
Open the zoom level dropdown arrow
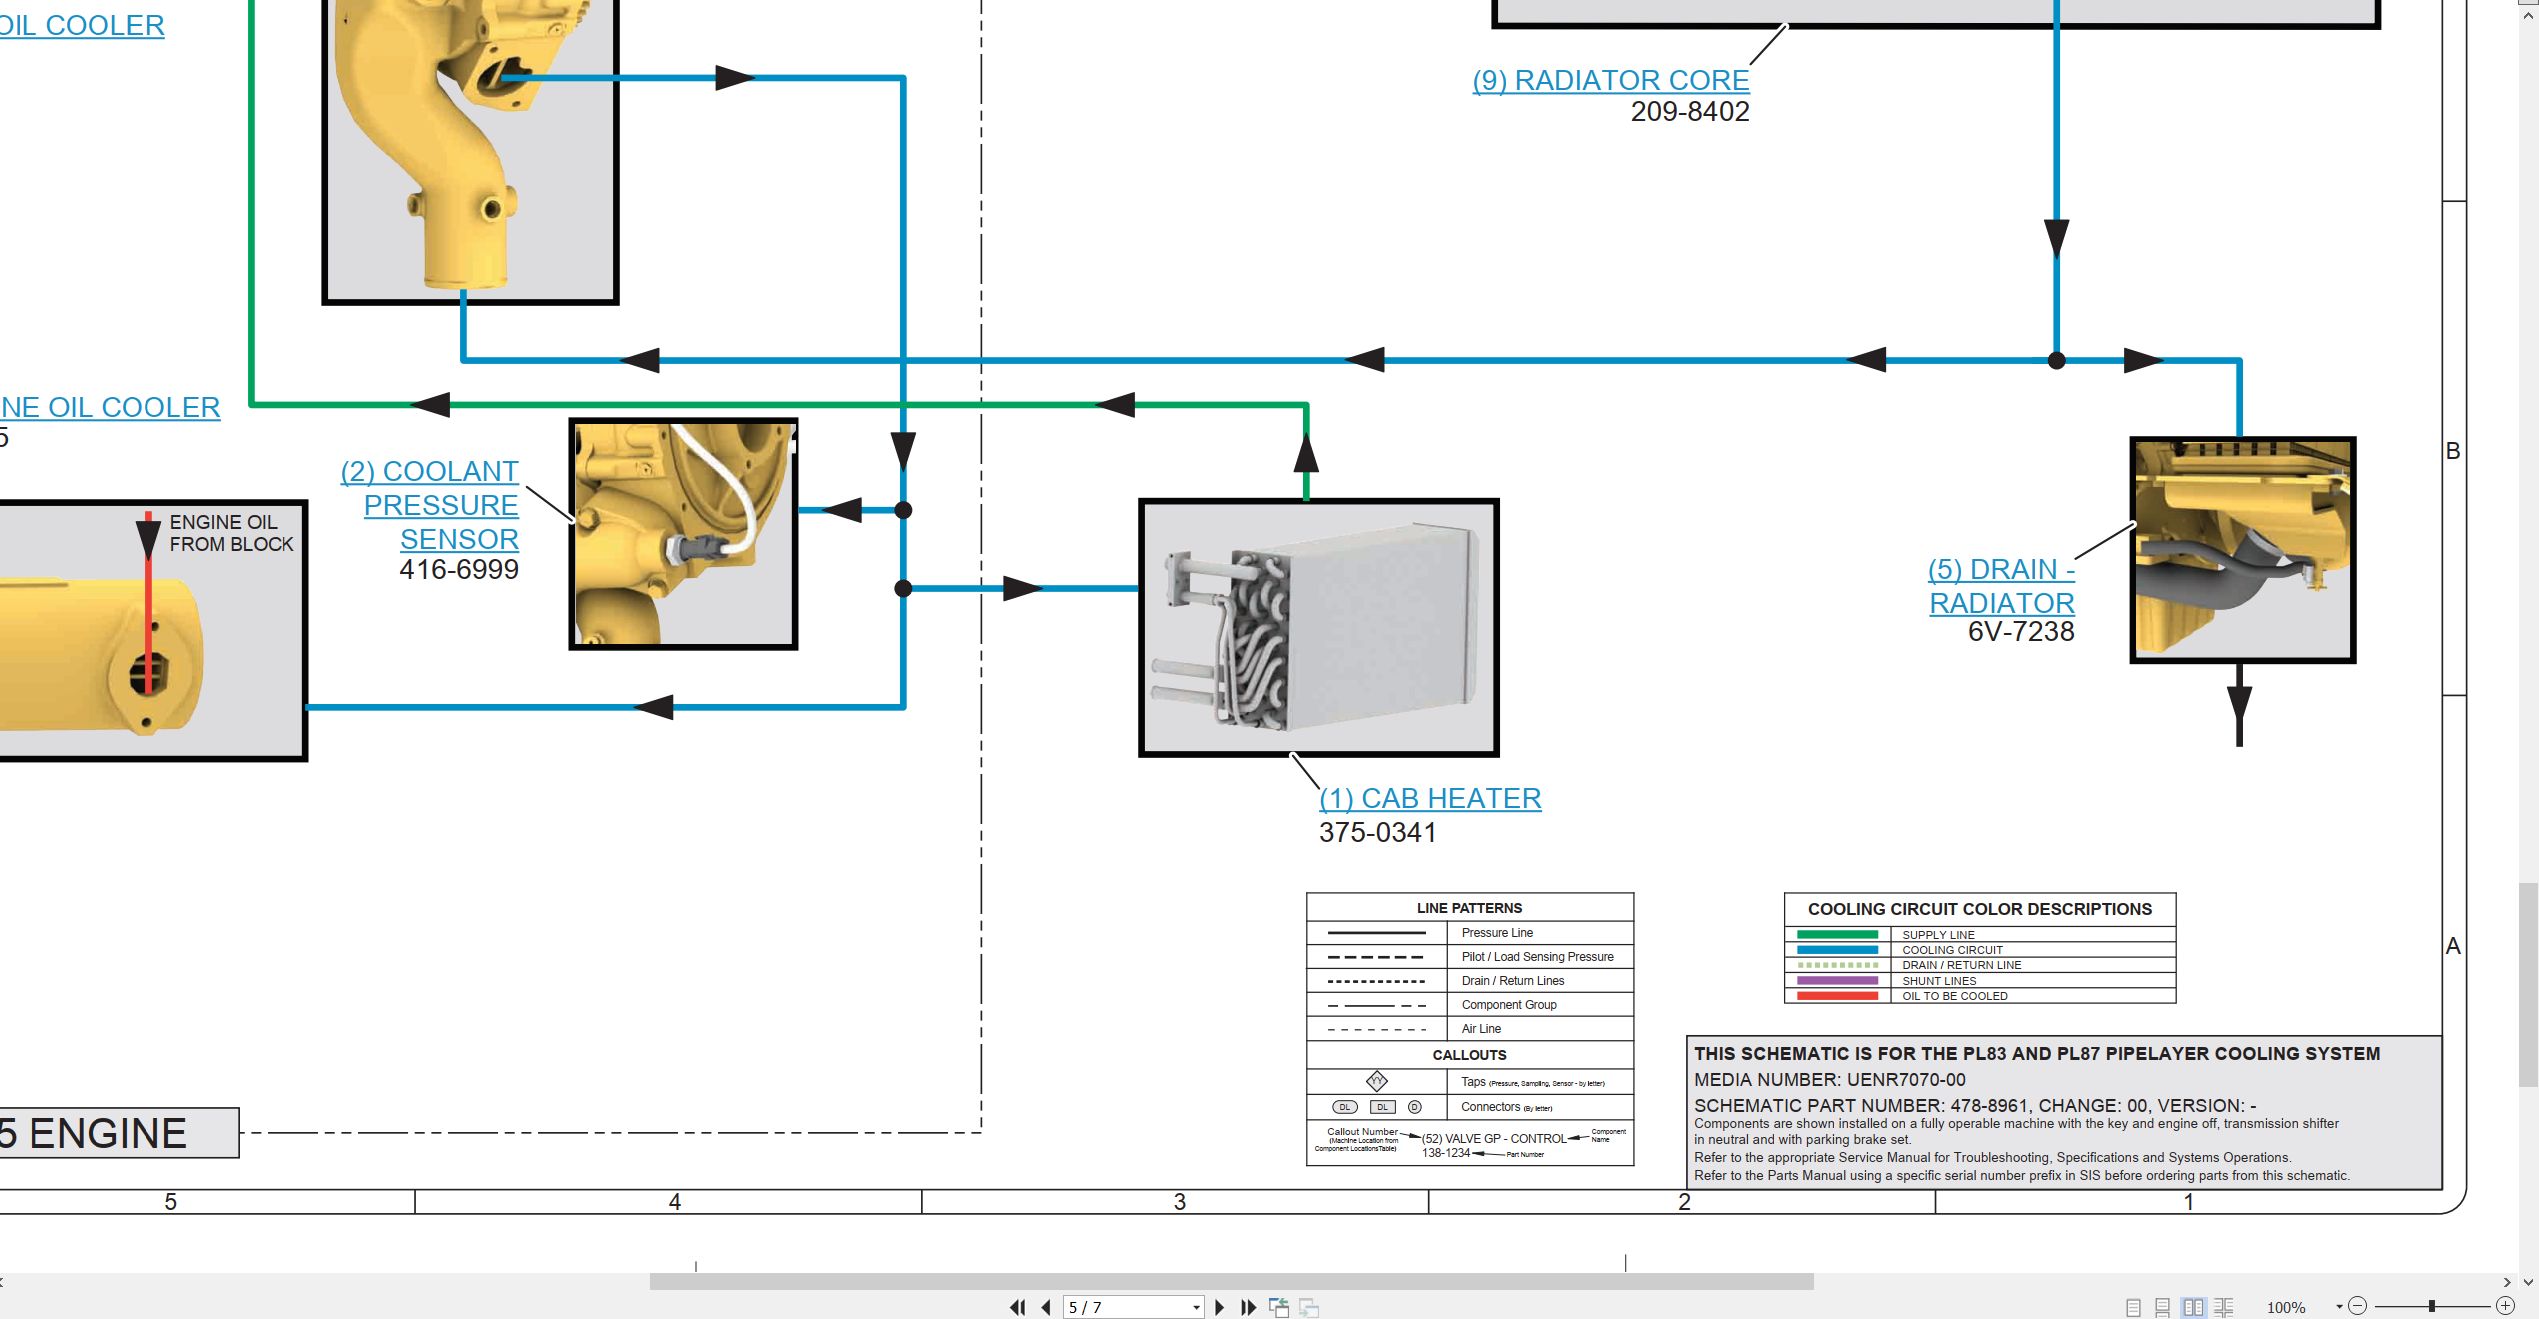(x=2339, y=1307)
